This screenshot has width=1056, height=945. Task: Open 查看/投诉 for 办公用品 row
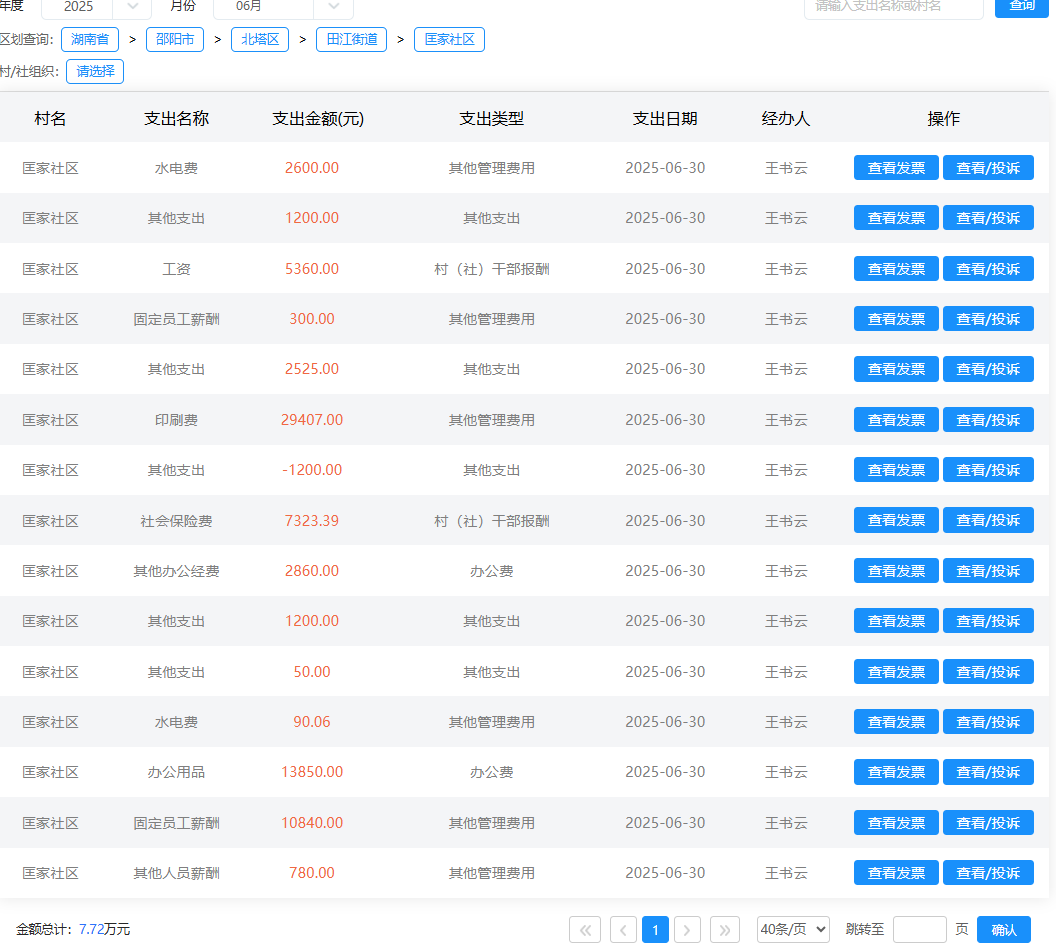(988, 772)
